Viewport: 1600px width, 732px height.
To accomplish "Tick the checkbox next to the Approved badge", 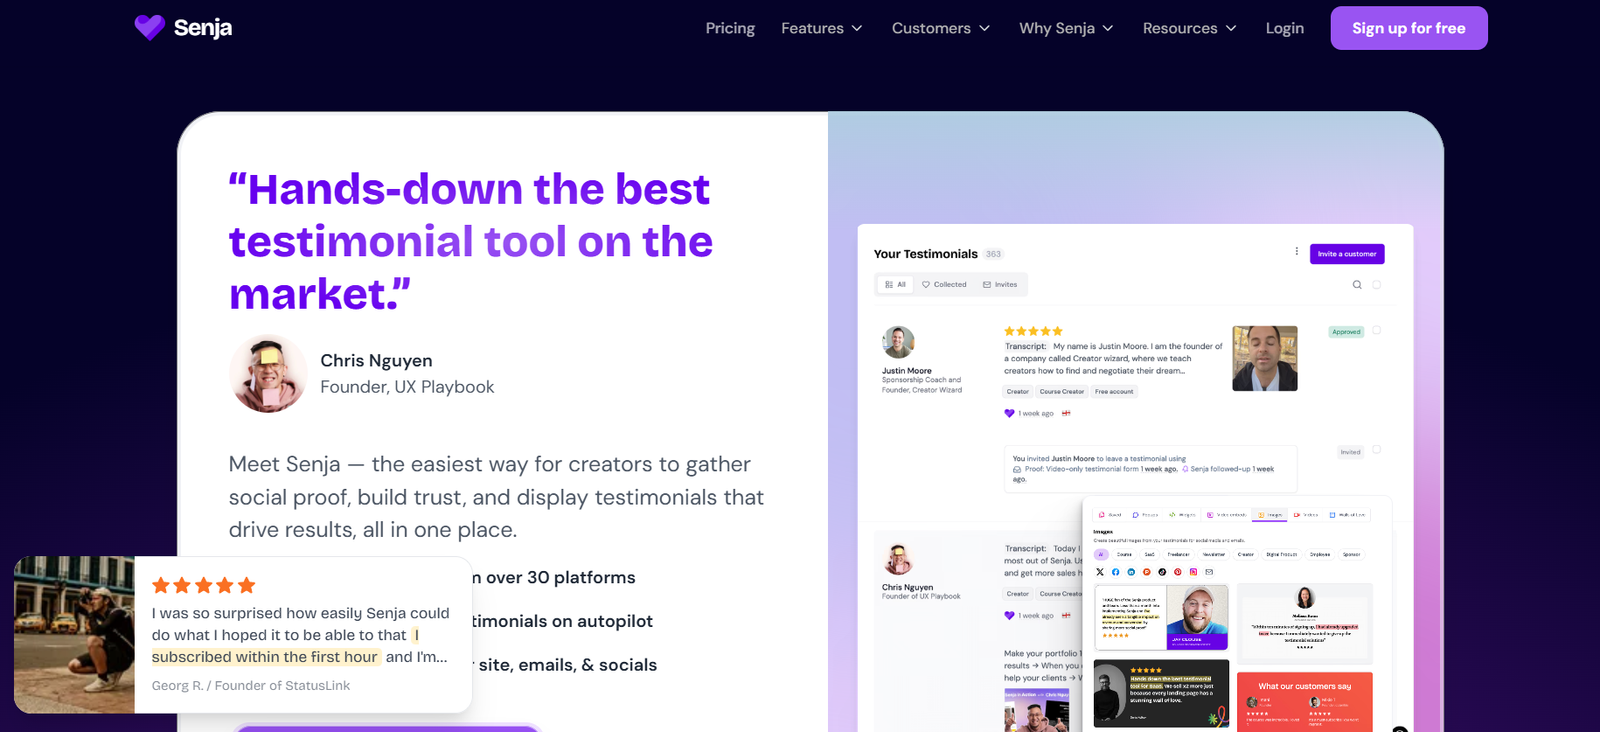I will [1377, 331].
